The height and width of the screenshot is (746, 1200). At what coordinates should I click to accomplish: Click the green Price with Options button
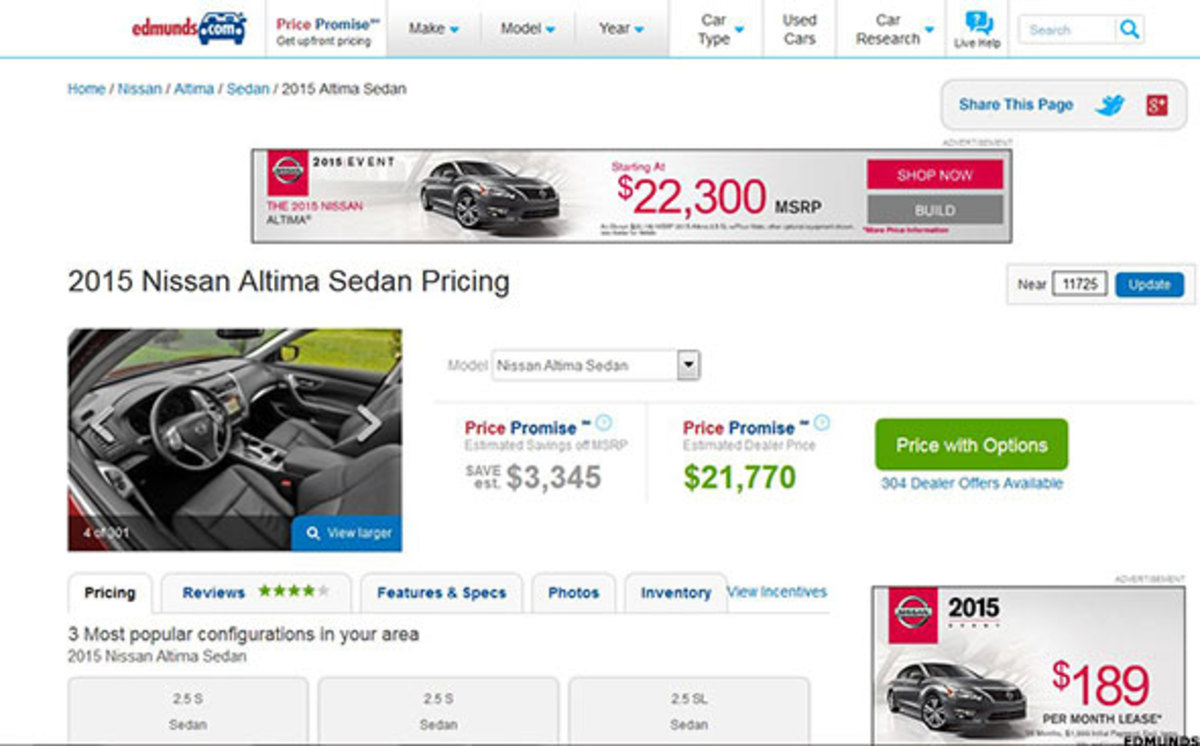tap(971, 445)
